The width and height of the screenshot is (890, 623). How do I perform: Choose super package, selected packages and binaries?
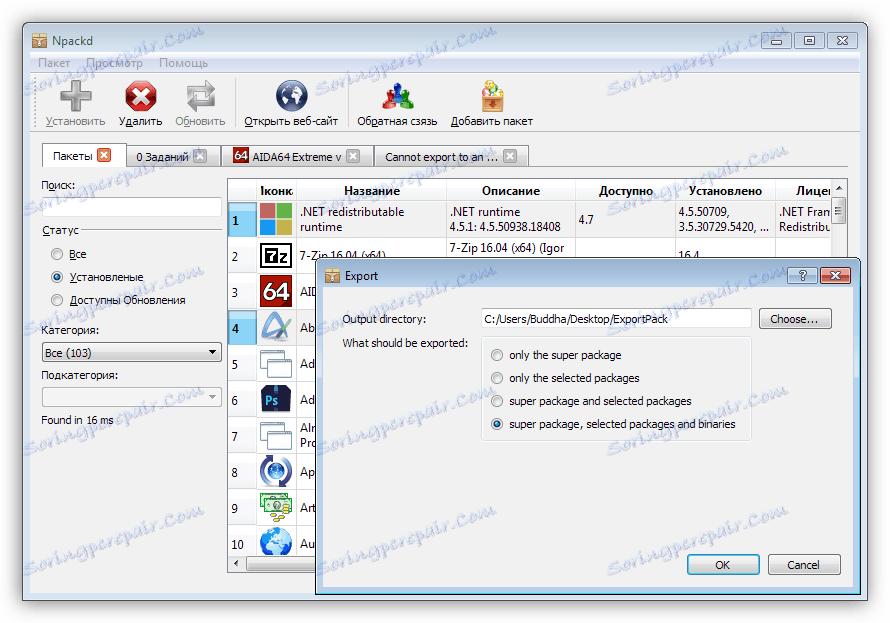(497, 424)
